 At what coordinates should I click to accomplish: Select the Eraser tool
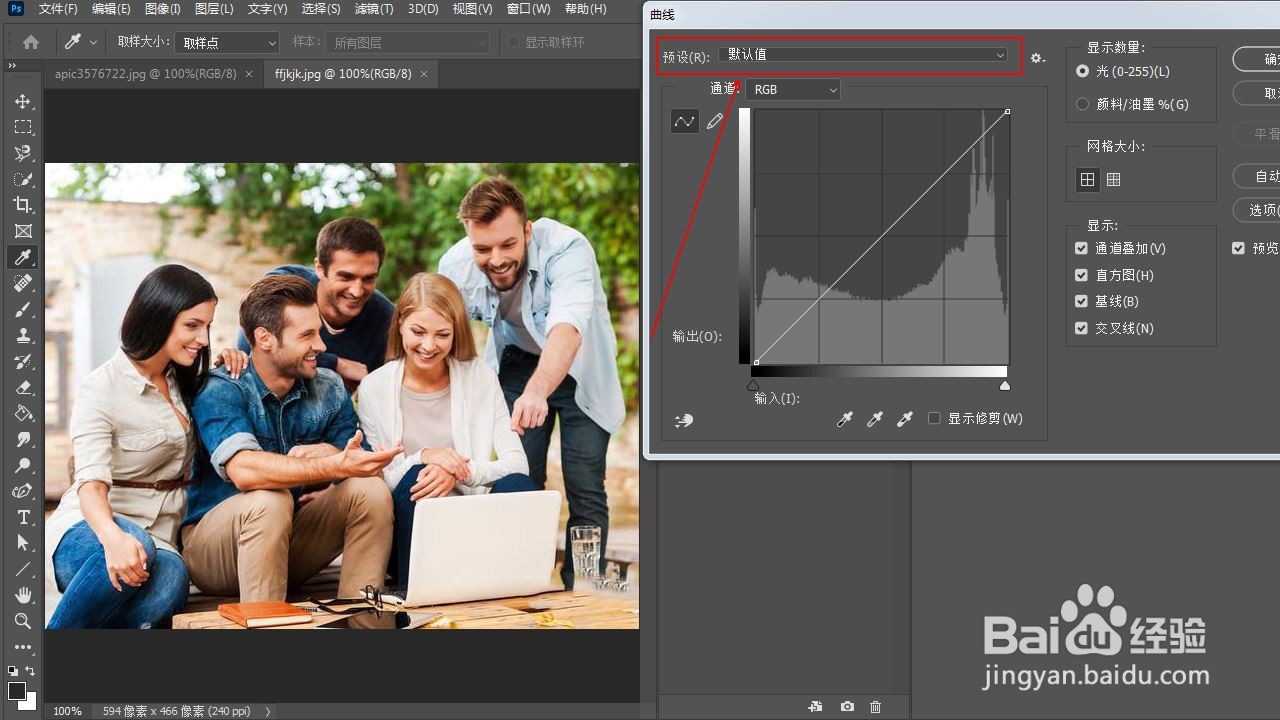pyautogui.click(x=22, y=387)
